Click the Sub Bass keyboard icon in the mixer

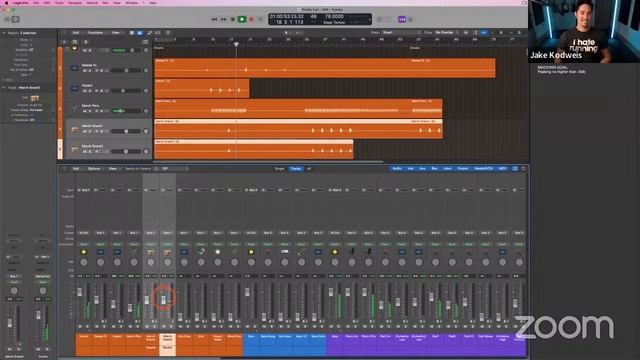coord(284,252)
